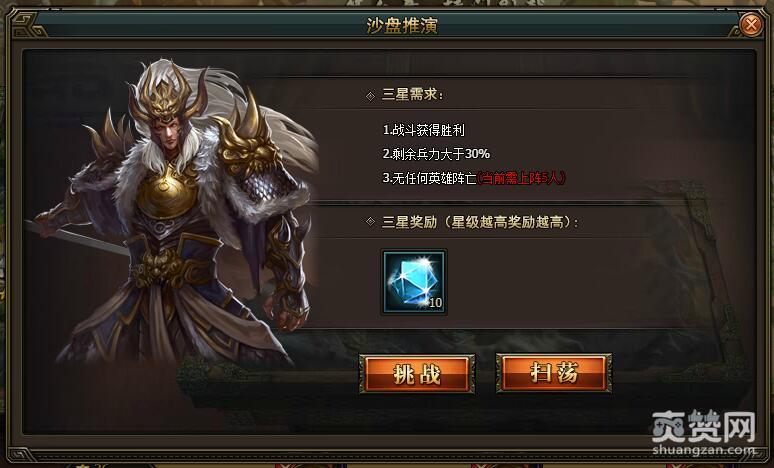Screen dimensions: 774x468
Task: Close the 沙盘推演 dialog with orange X
Action: click(751, 24)
